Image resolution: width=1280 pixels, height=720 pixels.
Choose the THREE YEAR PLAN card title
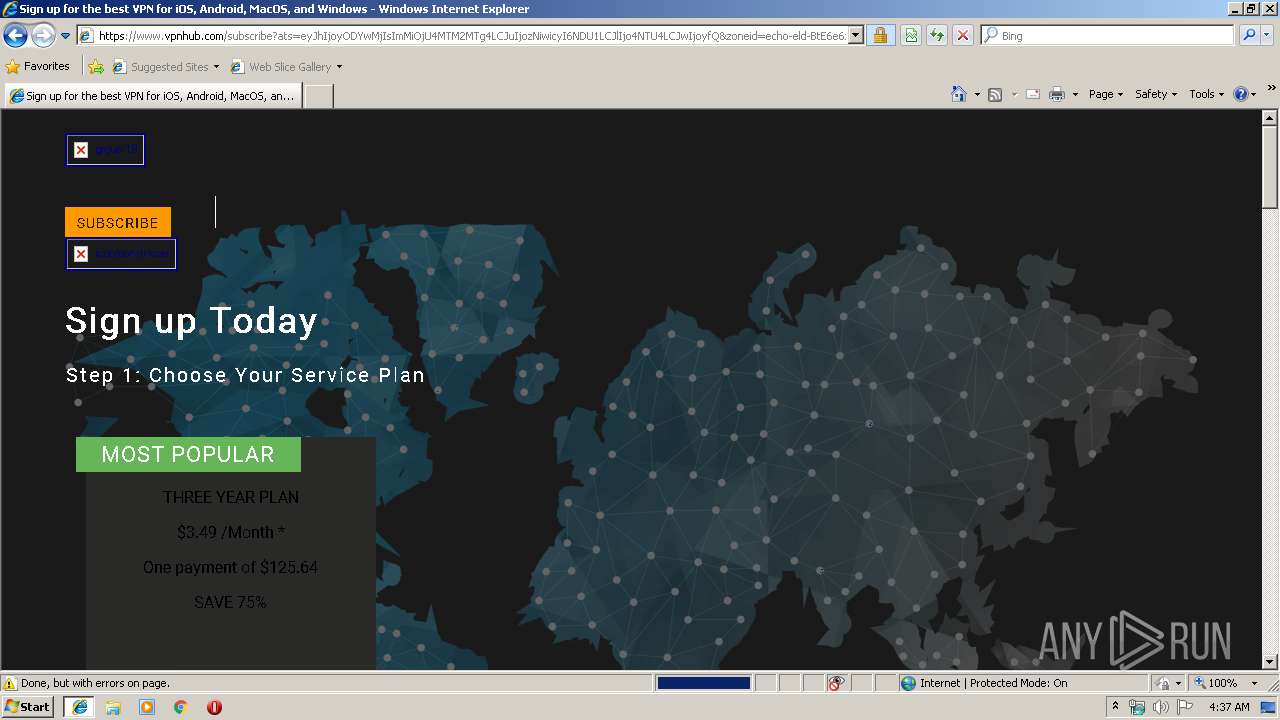pos(231,497)
